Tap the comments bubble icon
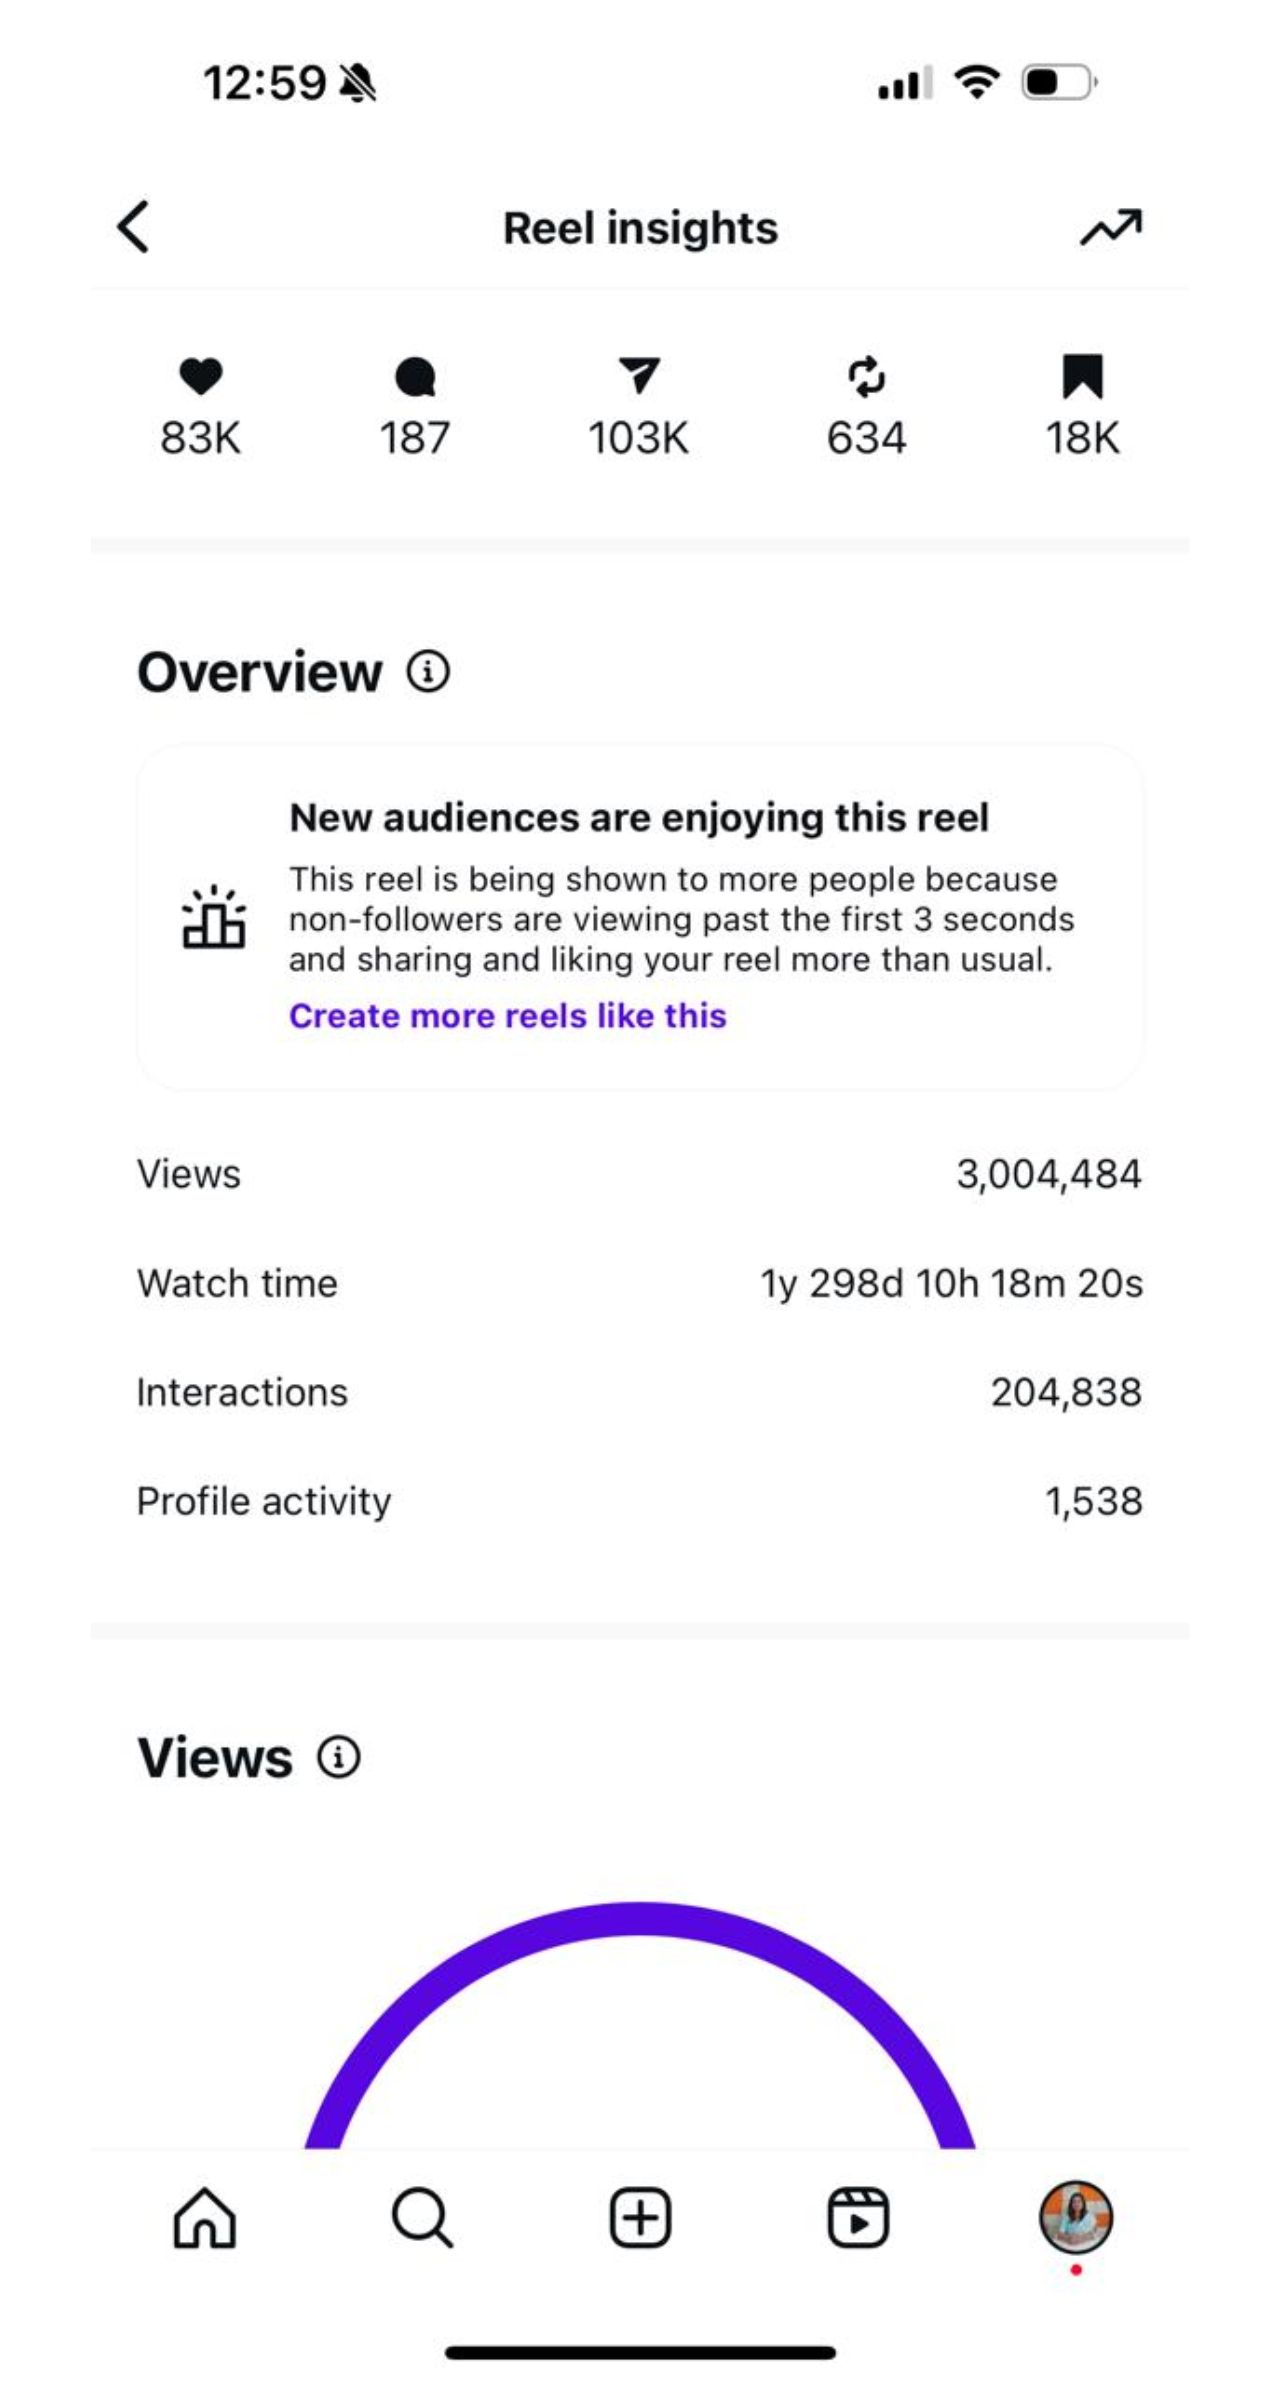 415,377
